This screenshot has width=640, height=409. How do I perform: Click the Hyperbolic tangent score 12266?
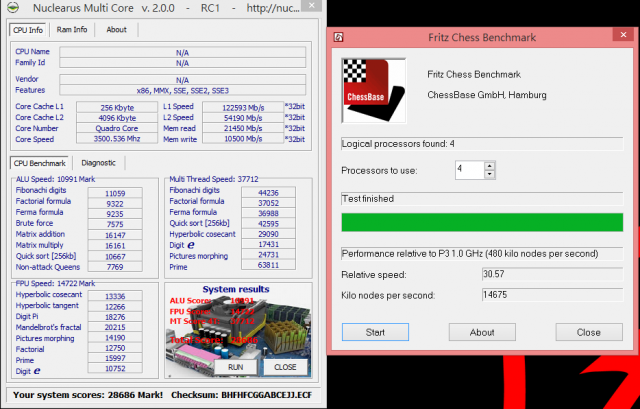point(115,307)
